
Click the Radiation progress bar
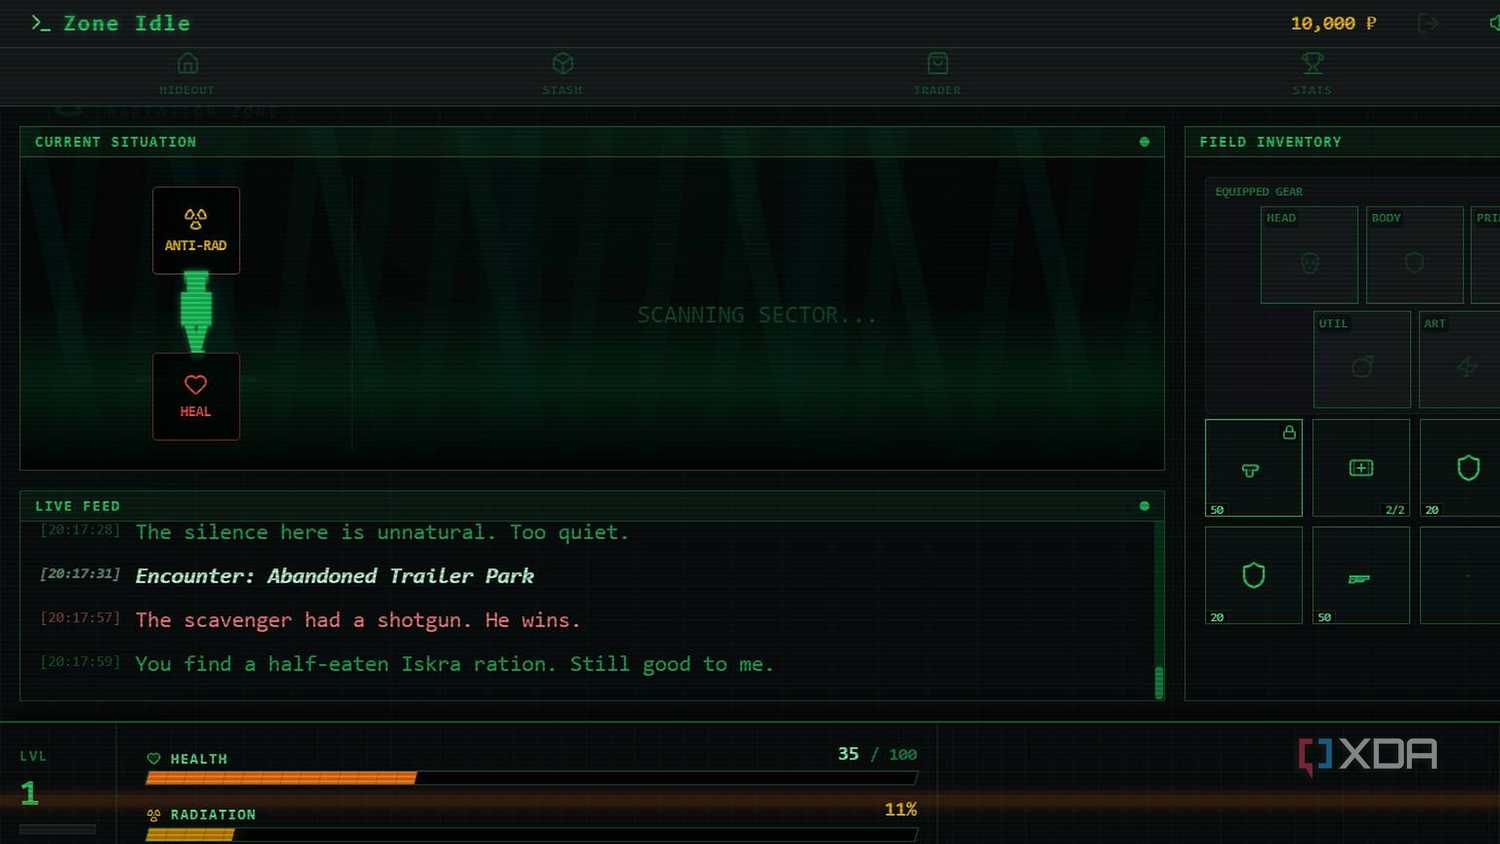(532, 834)
